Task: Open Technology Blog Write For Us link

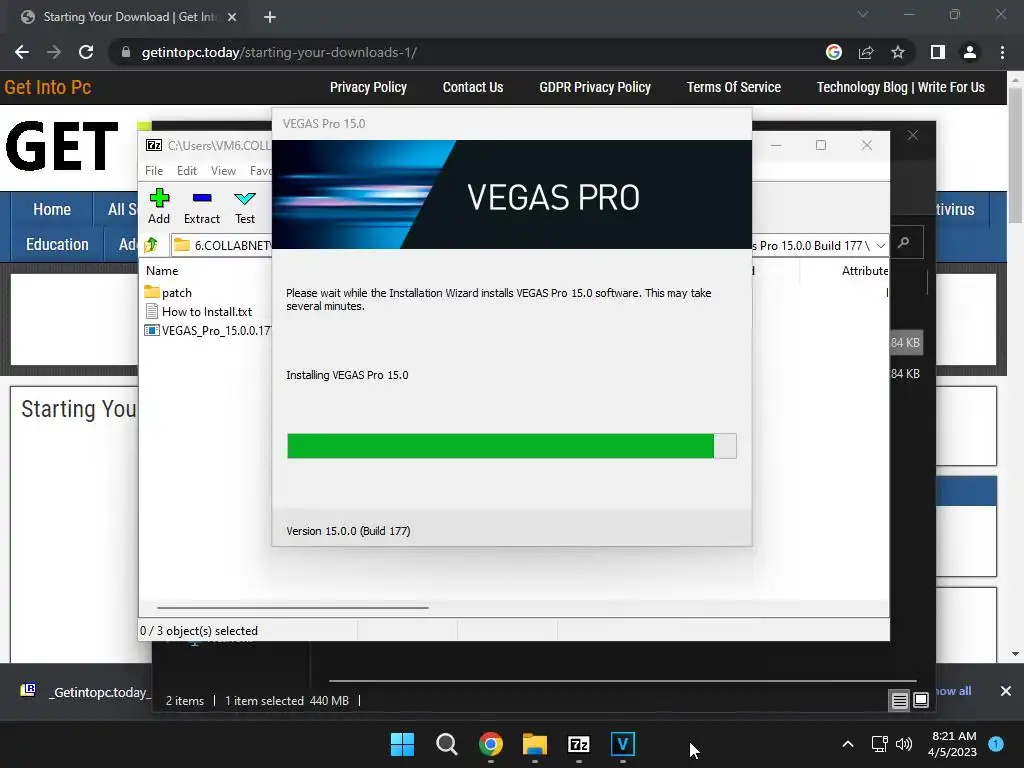Action: [x=901, y=87]
